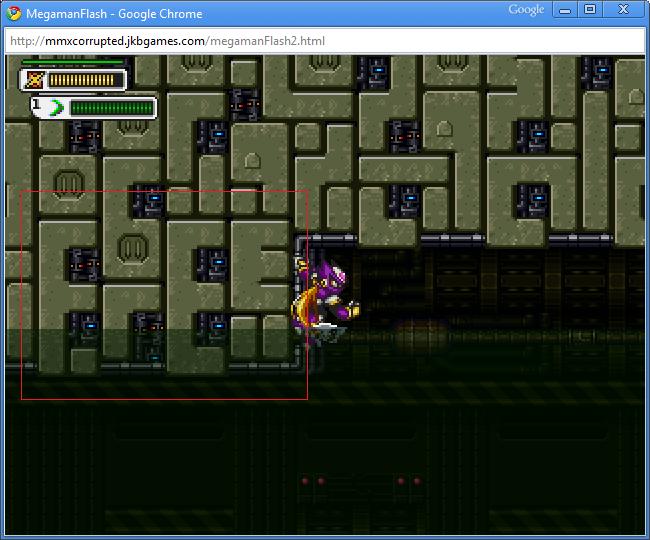Close the MegamanFlash Chrome window

(623, 10)
